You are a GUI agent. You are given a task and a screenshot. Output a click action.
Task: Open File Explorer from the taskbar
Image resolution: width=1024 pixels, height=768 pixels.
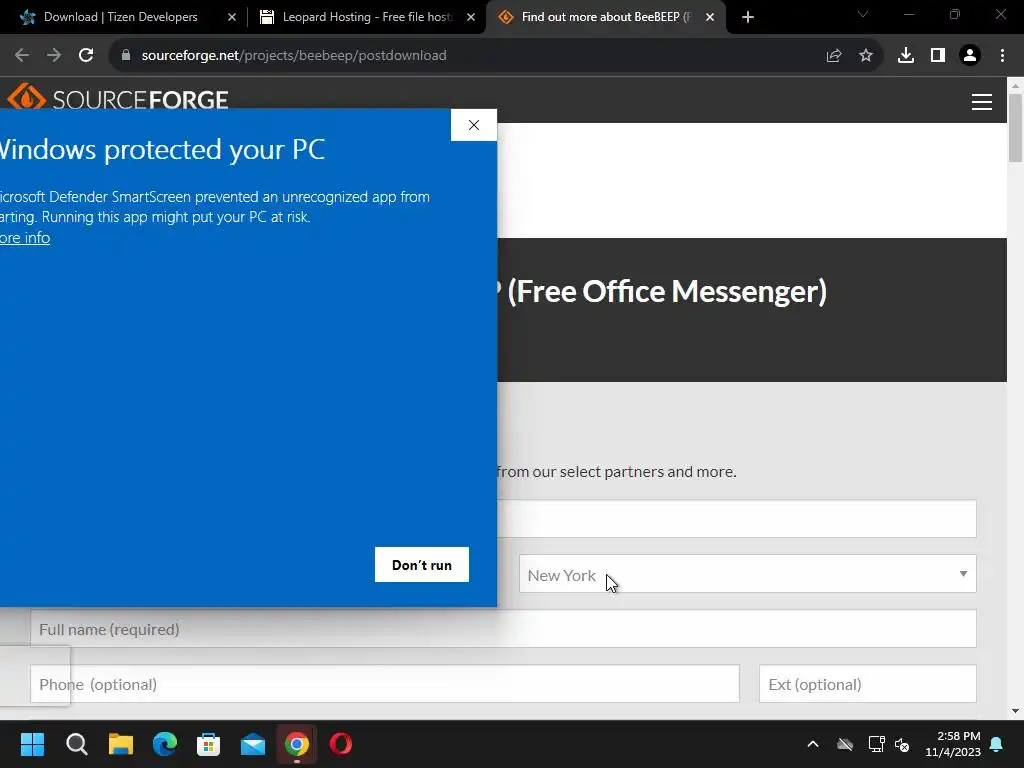pyautogui.click(x=121, y=744)
